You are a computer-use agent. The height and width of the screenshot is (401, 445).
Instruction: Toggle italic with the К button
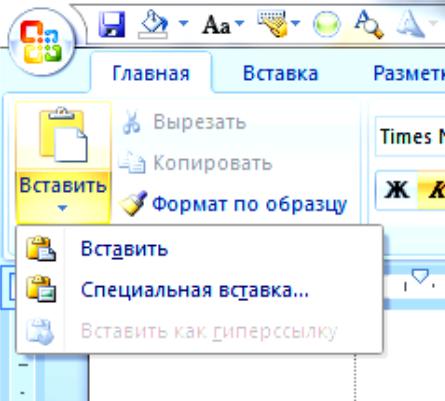click(x=432, y=190)
